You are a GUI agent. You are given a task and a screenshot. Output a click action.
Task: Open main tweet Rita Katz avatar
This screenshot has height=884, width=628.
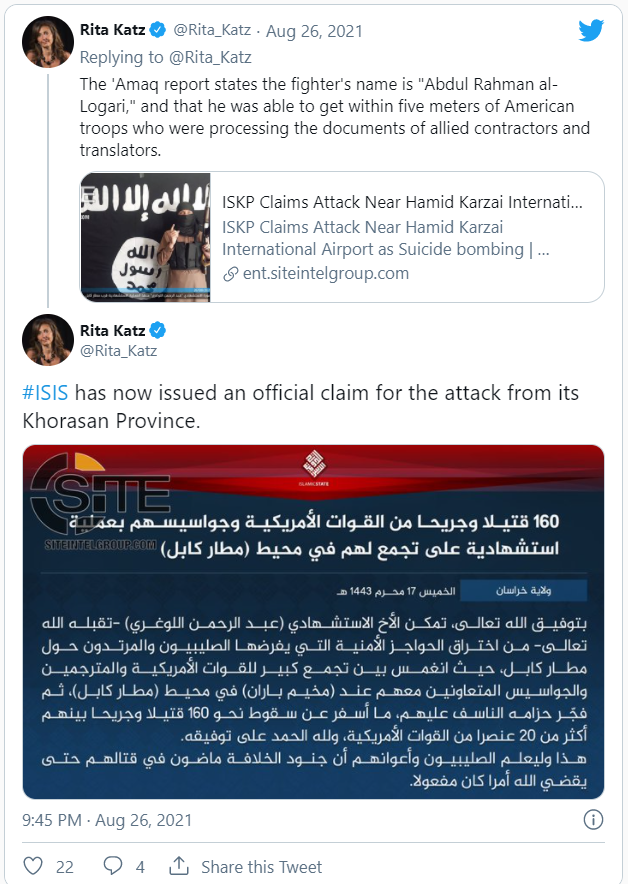click(x=47, y=340)
